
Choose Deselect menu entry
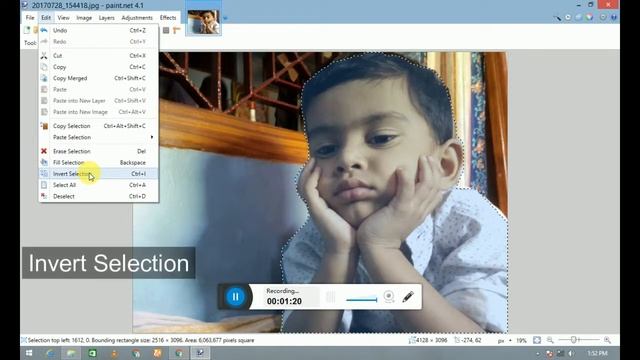(x=99, y=196)
